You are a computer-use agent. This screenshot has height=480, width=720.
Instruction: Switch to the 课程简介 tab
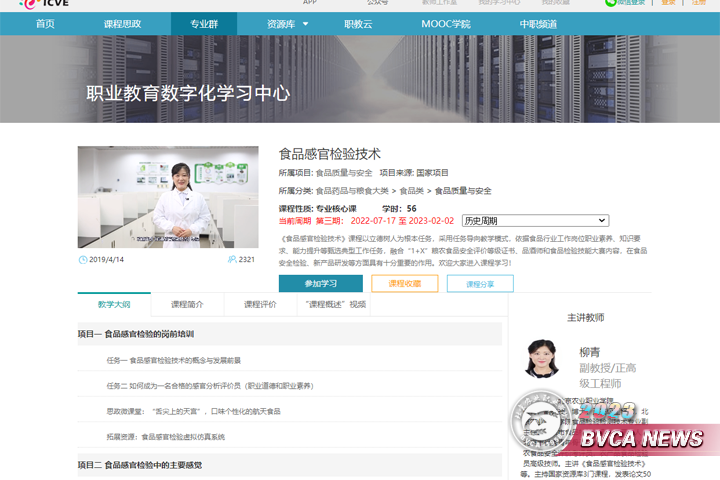[187, 304]
